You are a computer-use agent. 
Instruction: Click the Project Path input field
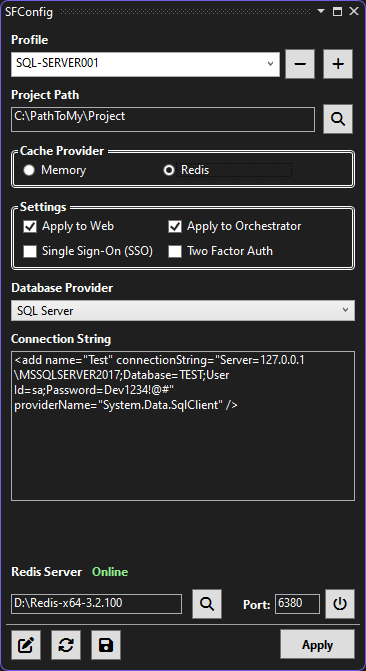point(163,120)
